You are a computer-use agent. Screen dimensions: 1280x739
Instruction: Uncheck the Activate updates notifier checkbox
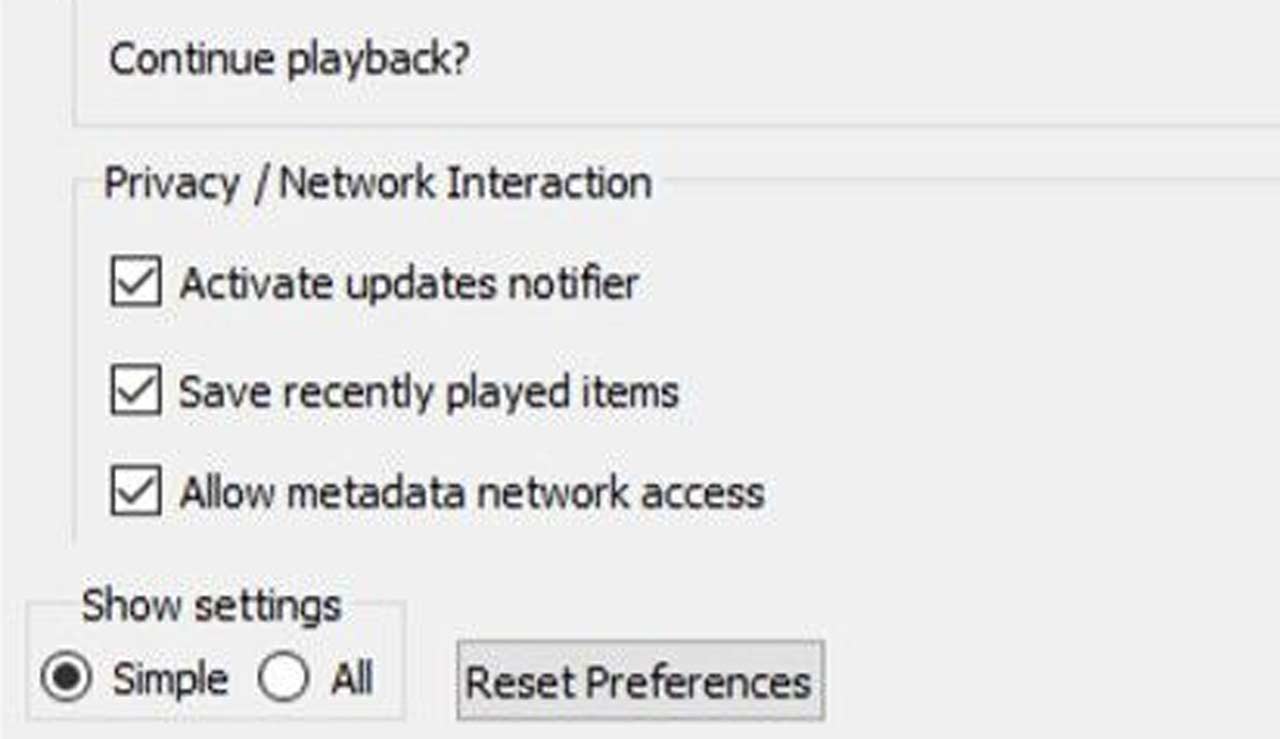[x=135, y=283]
